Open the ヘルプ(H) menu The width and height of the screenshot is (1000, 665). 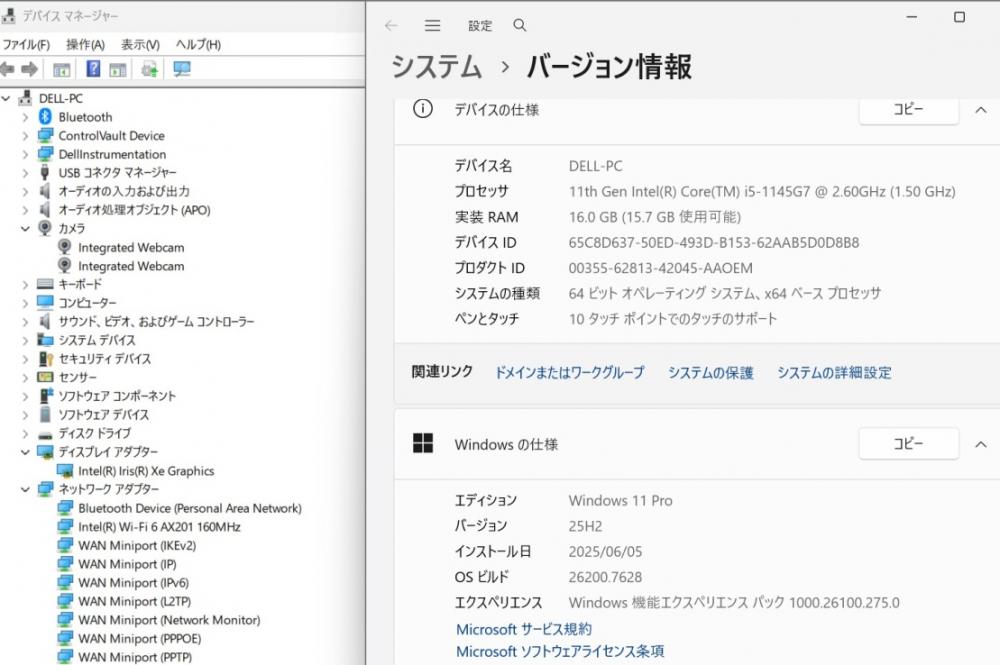point(198,45)
